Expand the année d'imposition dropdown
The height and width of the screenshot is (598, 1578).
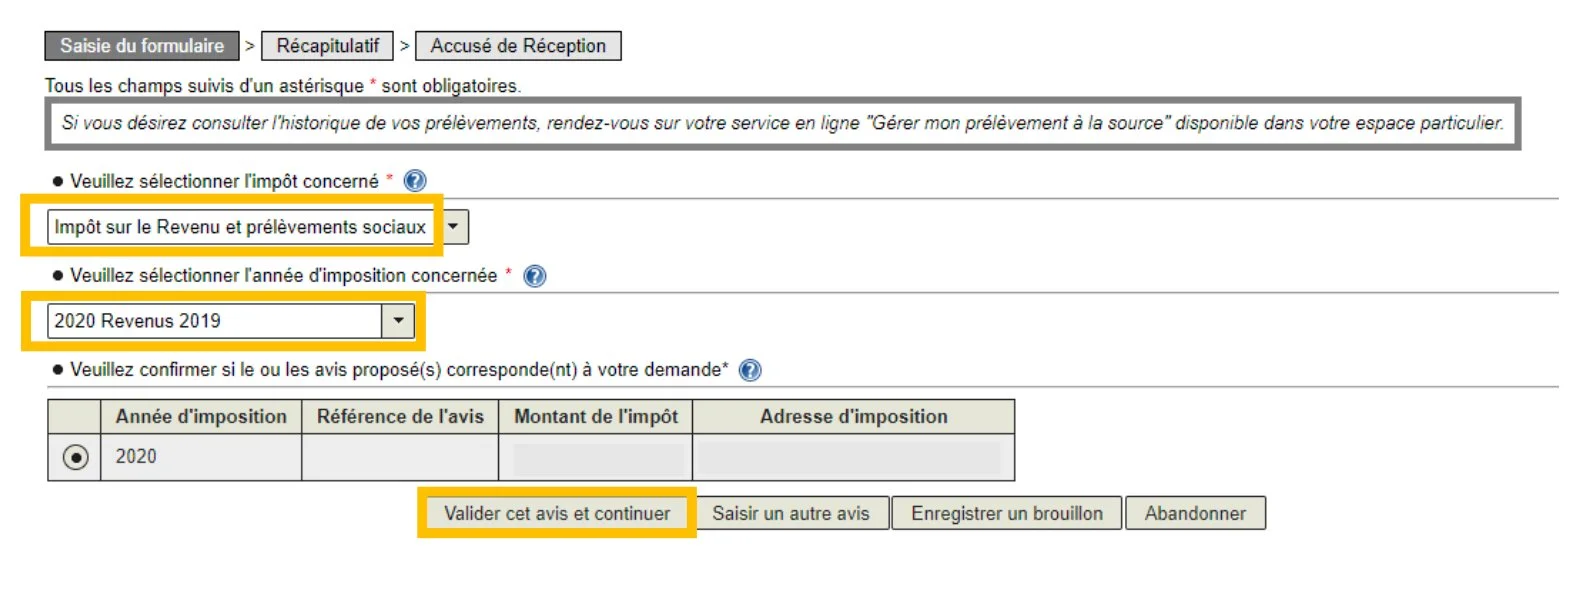click(x=399, y=320)
